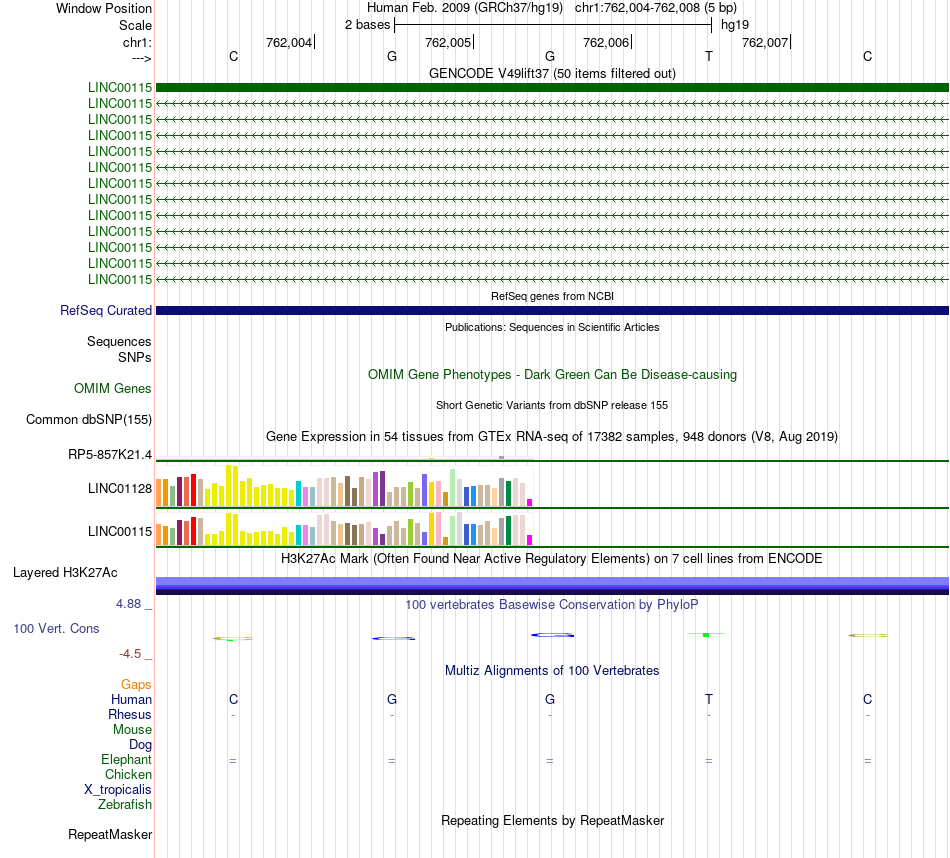Click the LINC01128 GTEx expression bar chart
Screen dimensions: 950x858
coord(344,485)
